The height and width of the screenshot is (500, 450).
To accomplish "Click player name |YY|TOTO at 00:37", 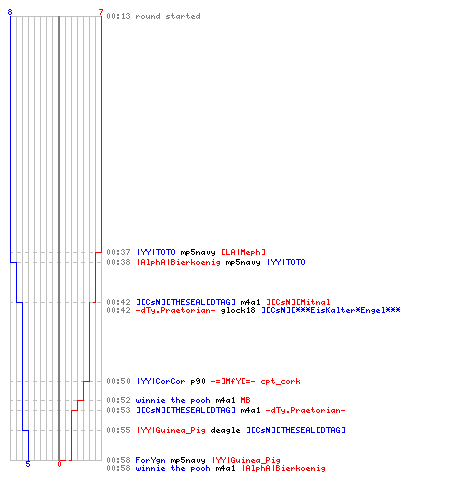I will pyautogui.click(x=156, y=252).
